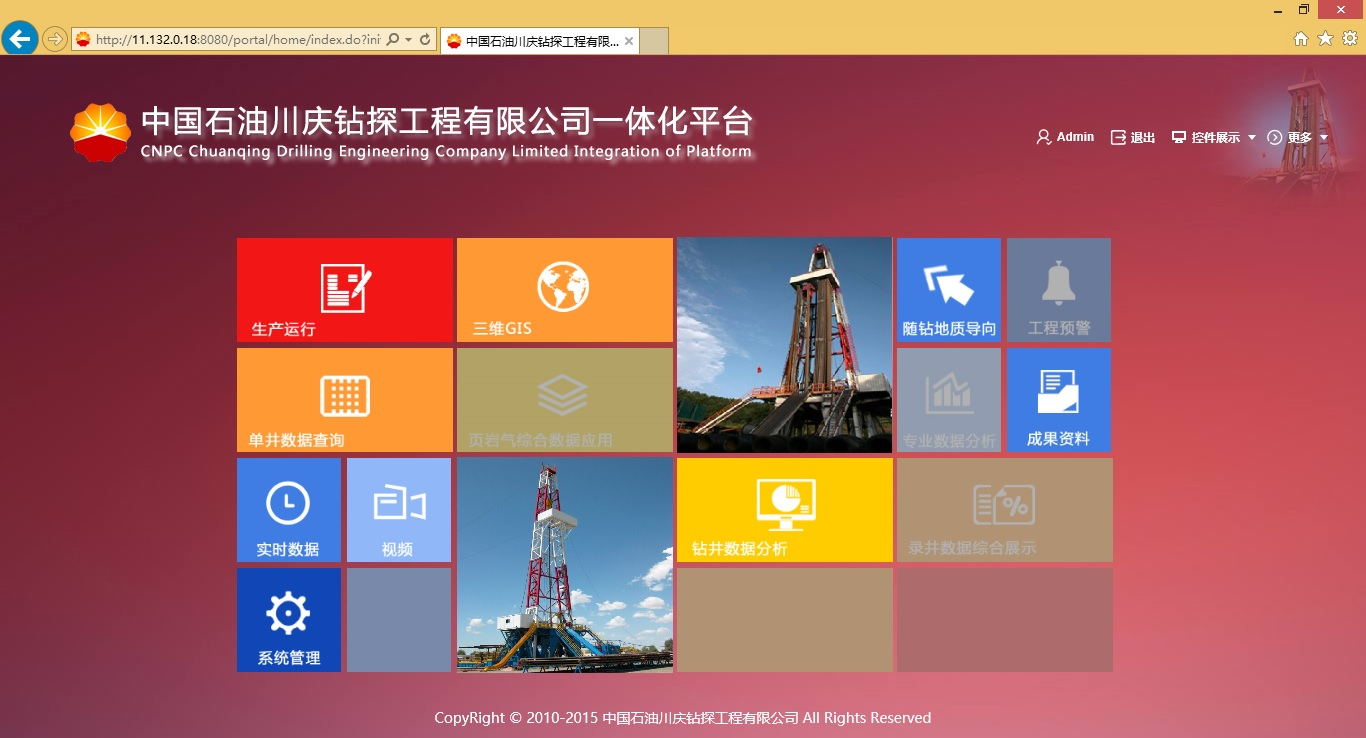The image size is (1366, 738).
Task: Open the 生产运行 tile icon
Action: (x=345, y=288)
